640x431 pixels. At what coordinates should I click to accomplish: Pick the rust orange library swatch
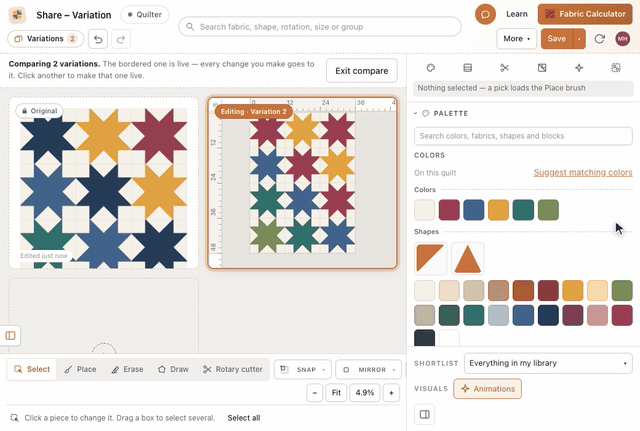[523, 290]
